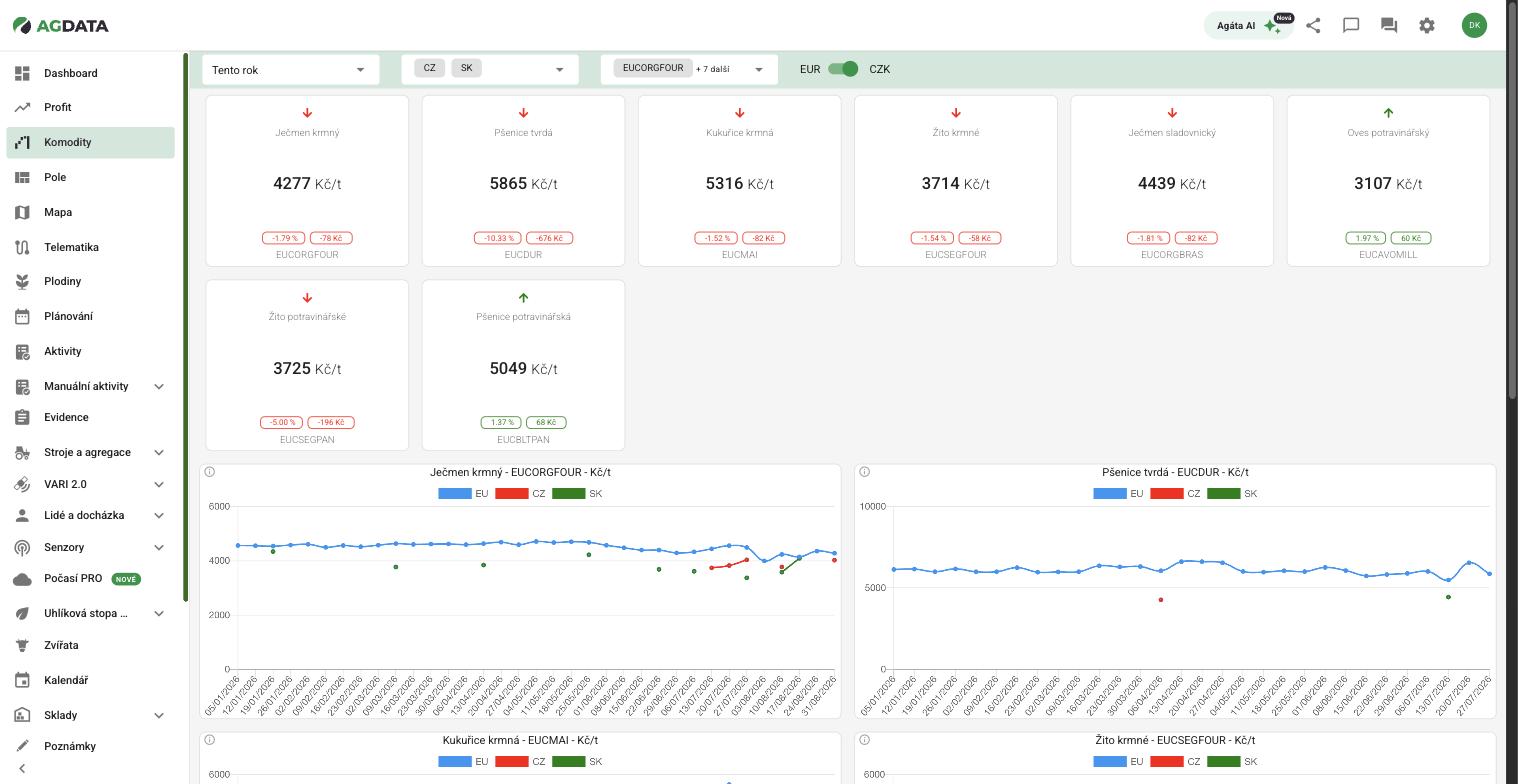1518x784 pixels.
Task: Open the Agáta AI assistant
Action: point(1249,26)
